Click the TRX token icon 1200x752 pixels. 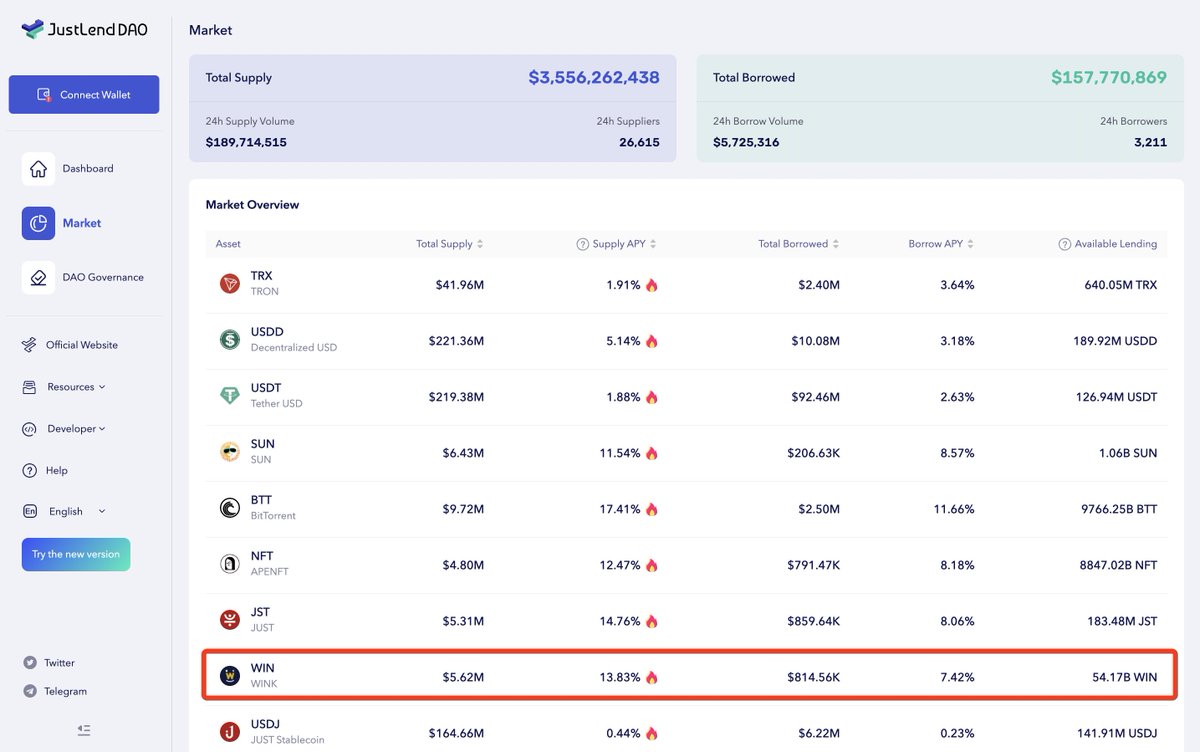(x=230, y=284)
